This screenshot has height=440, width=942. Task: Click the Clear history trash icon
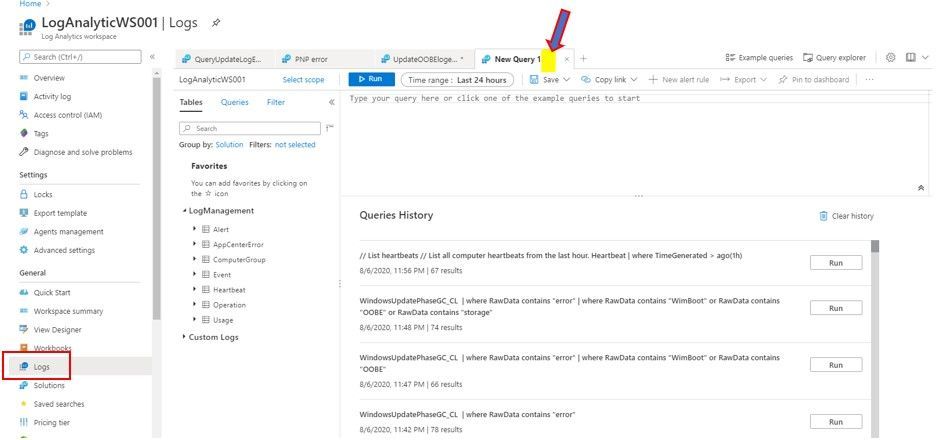pyautogui.click(x=824, y=216)
